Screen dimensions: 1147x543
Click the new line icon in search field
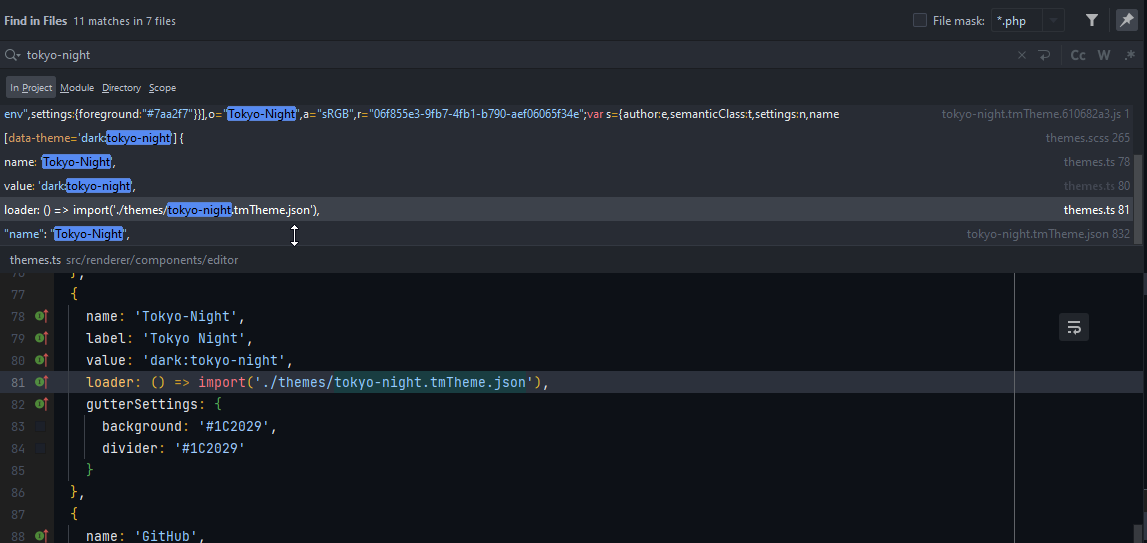[x=1044, y=55]
